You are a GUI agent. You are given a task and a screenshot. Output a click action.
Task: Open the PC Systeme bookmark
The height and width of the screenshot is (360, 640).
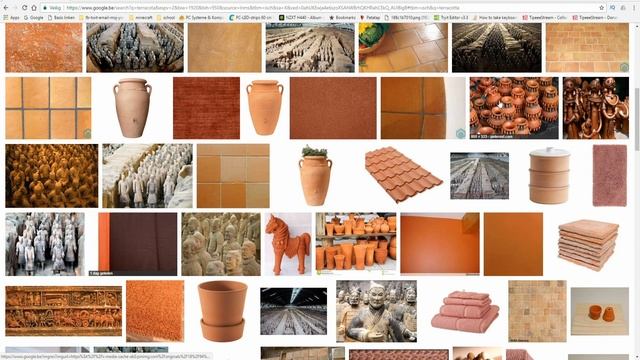tap(201, 18)
